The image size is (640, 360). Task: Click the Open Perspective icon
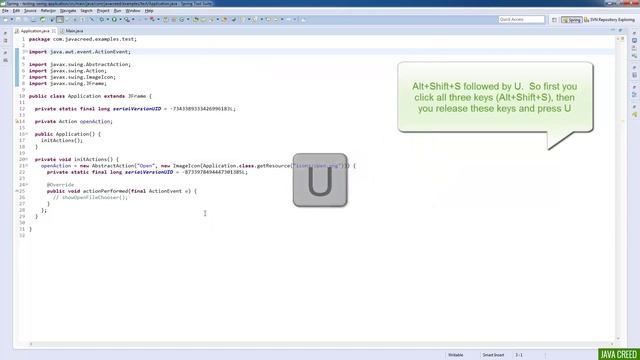pyautogui.click(x=554, y=20)
